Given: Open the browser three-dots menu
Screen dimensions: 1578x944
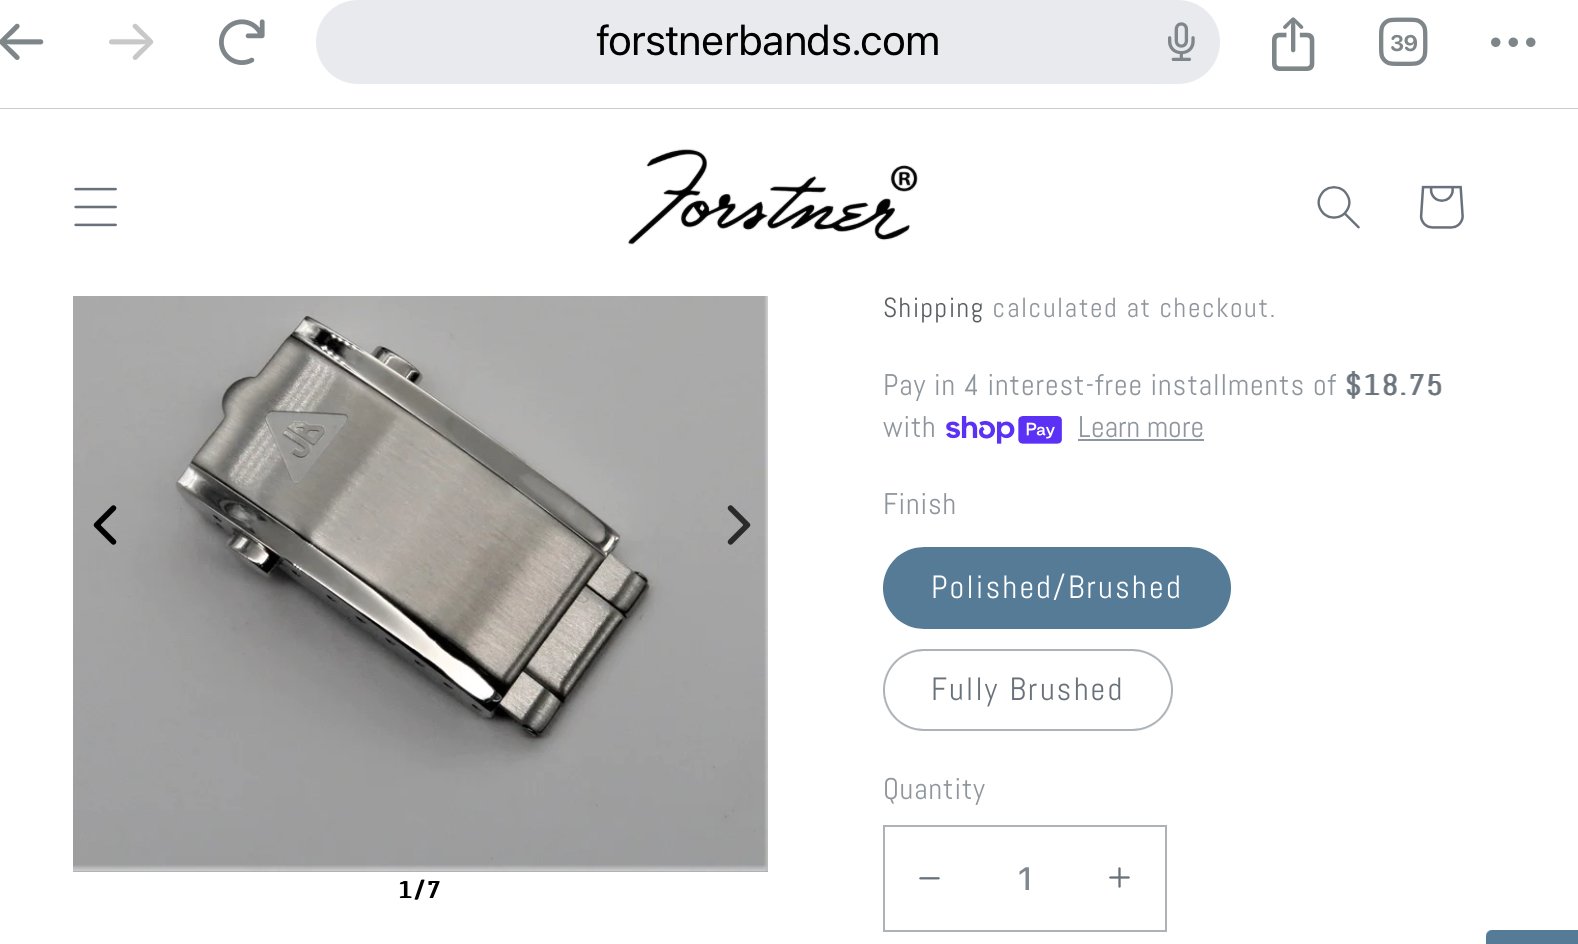Looking at the screenshot, I should click(1513, 42).
